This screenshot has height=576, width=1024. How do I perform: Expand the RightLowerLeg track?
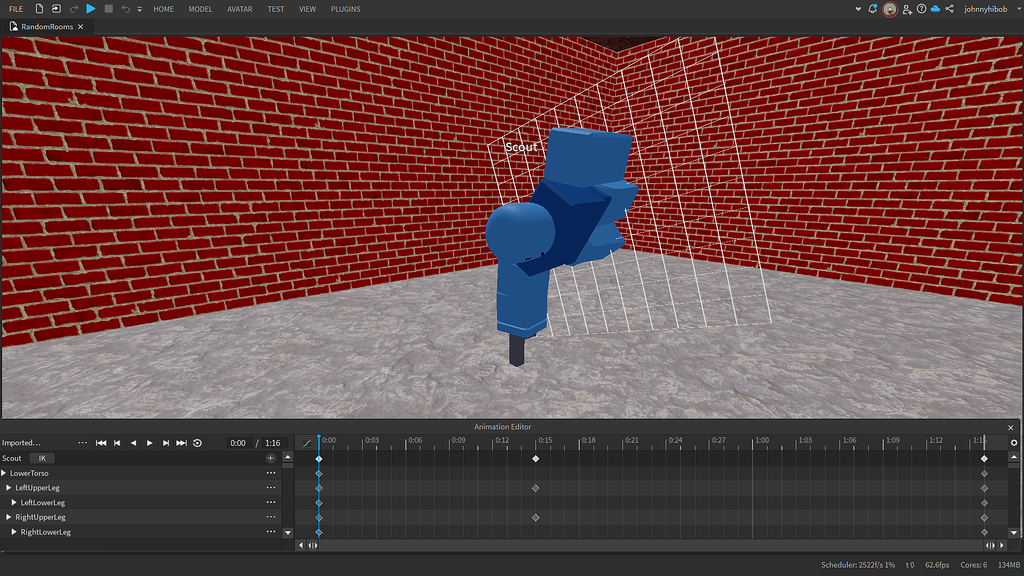point(14,532)
